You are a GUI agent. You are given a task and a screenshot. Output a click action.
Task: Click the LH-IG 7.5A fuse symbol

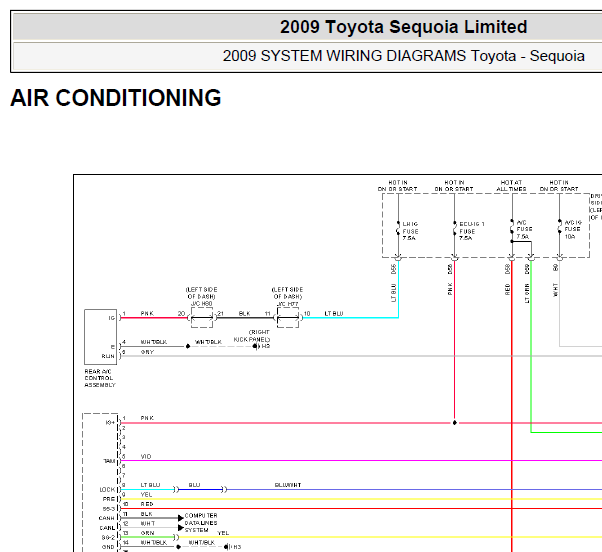point(398,230)
